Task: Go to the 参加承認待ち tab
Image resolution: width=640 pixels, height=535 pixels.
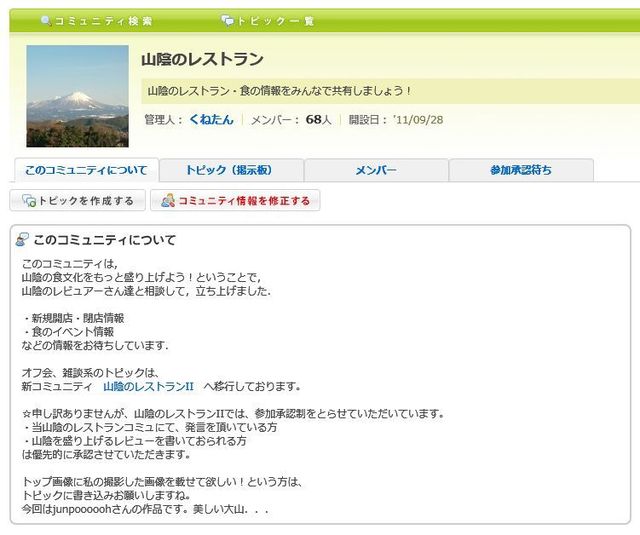Action: click(520, 170)
